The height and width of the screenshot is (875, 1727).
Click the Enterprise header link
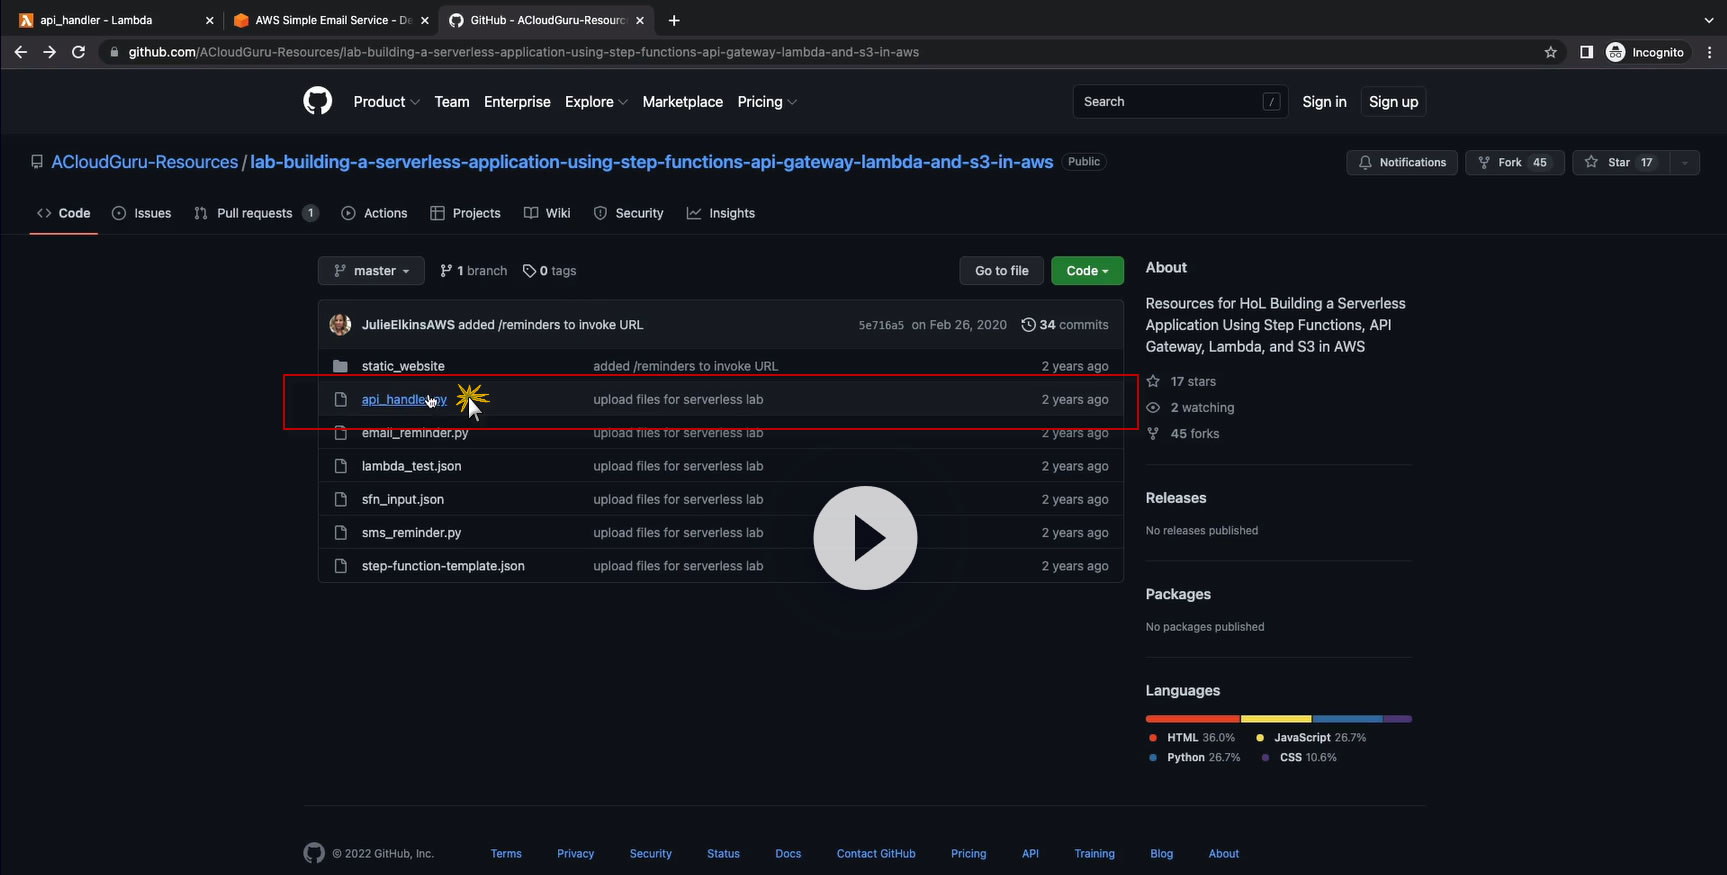517,102
